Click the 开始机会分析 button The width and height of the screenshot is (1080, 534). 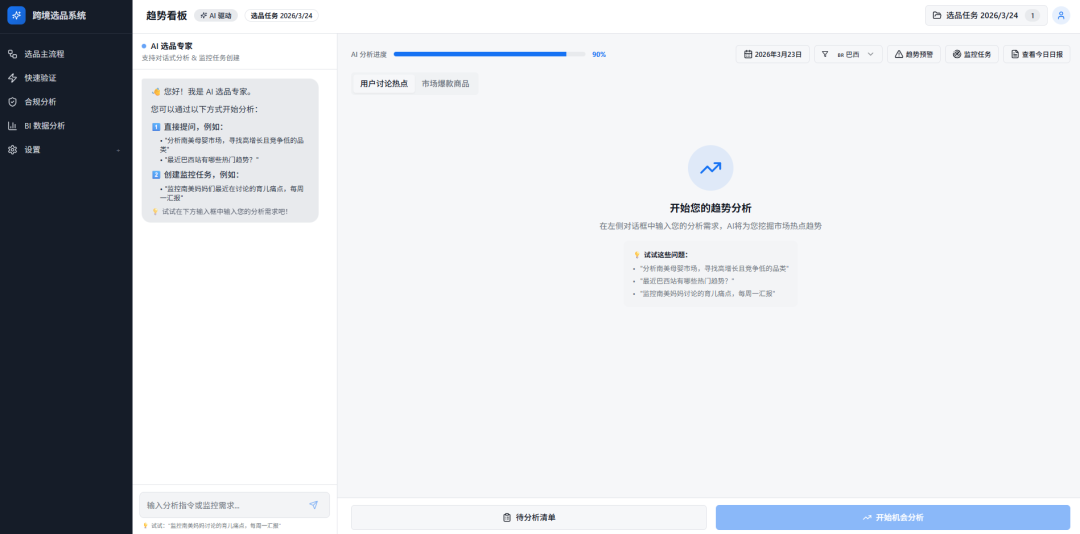click(893, 517)
